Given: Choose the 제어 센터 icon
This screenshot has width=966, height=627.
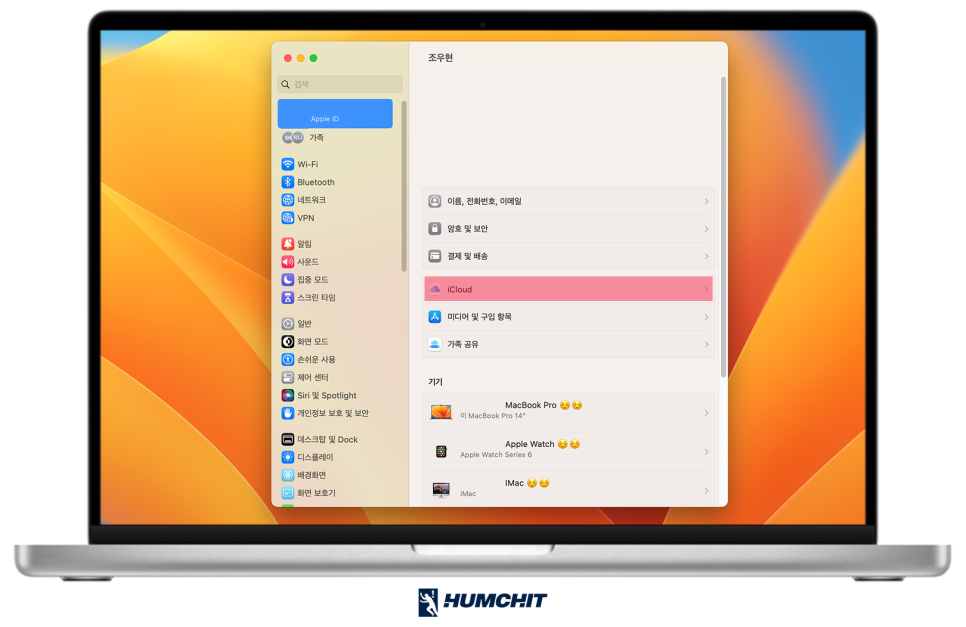Looking at the screenshot, I should point(288,377).
